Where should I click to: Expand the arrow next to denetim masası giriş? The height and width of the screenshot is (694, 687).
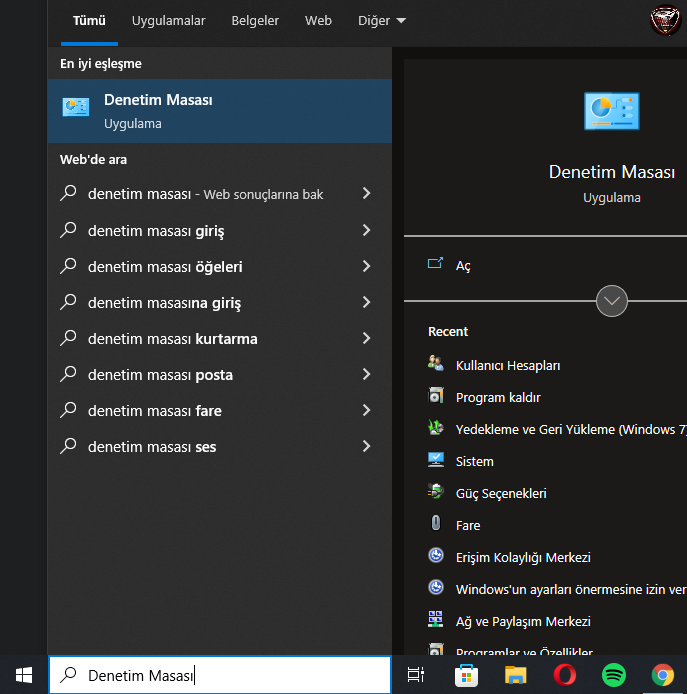[366, 231]
